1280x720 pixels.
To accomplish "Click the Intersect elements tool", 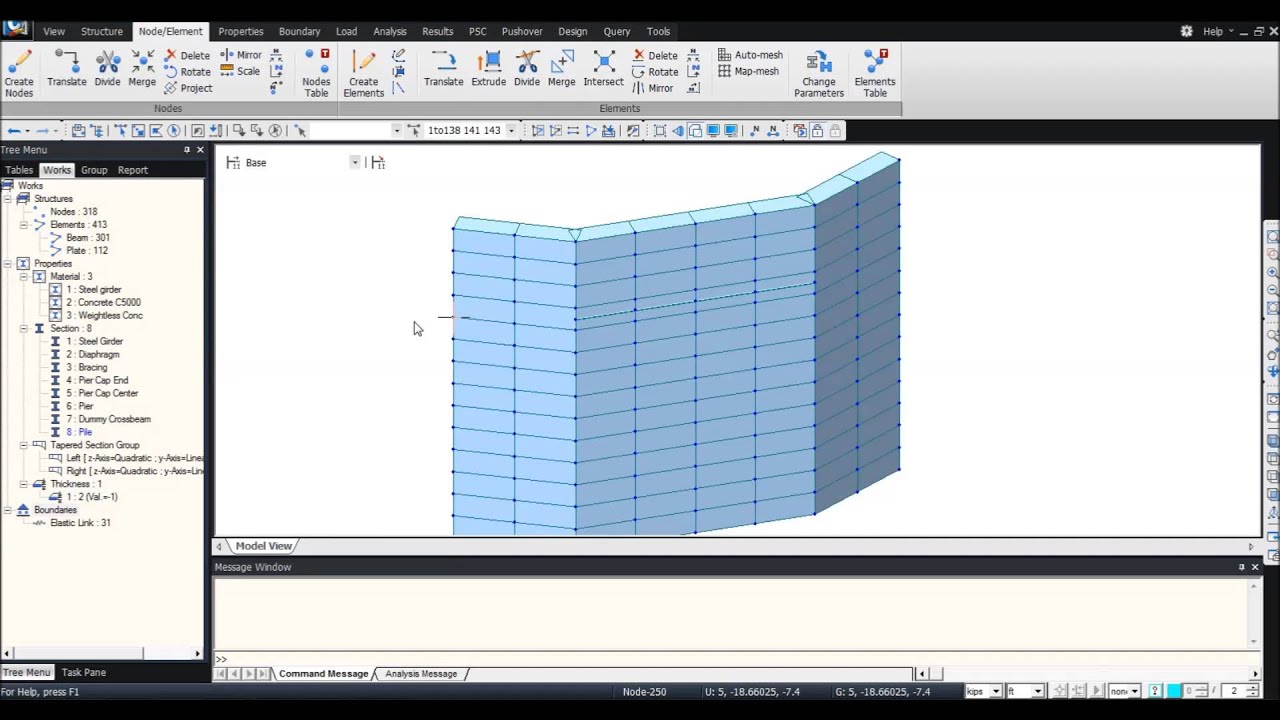I will click(603, 69).
